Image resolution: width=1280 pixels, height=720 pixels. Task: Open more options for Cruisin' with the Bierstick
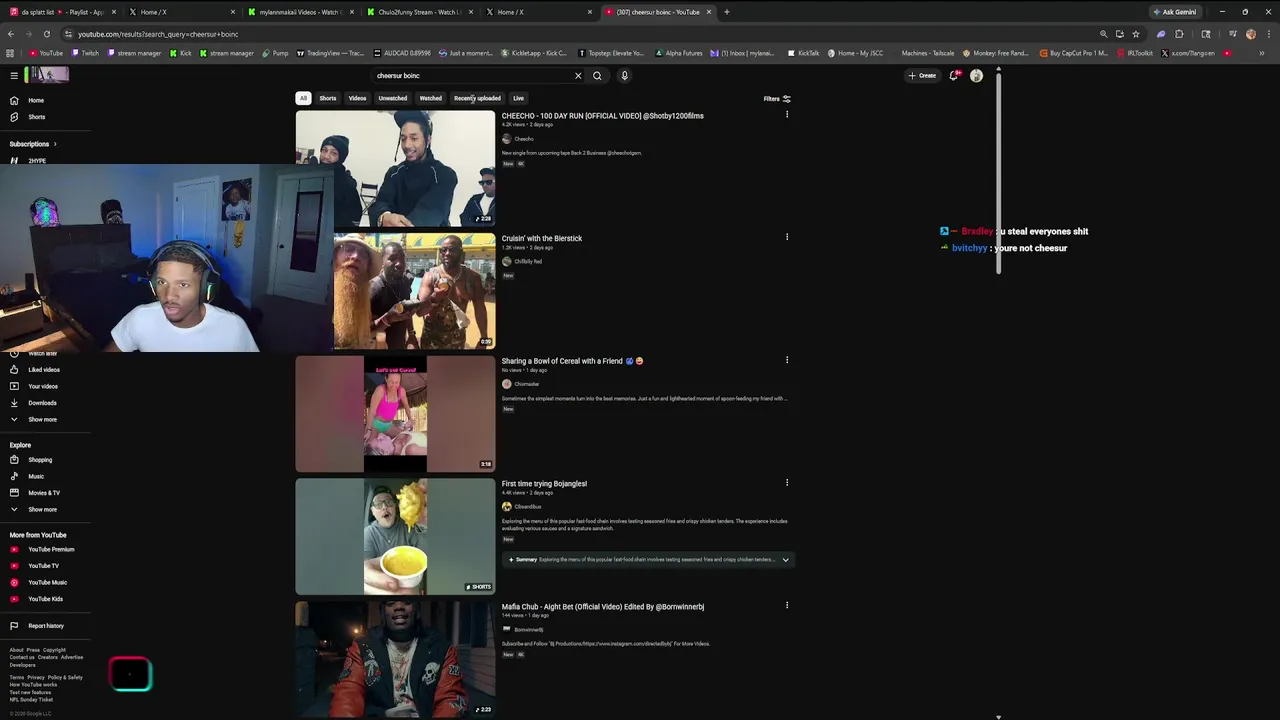(x=787, y=237)
